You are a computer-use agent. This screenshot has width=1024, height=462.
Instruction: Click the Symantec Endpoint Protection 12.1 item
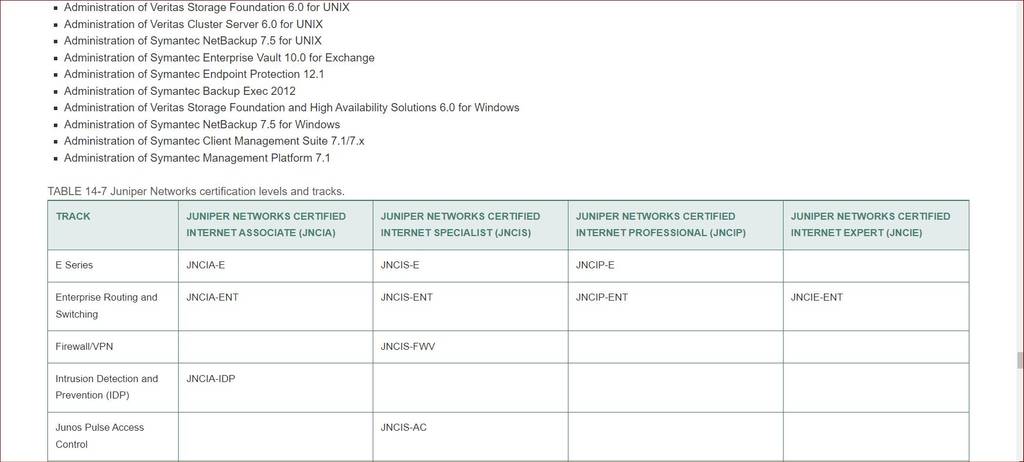[x=194, y=74]
